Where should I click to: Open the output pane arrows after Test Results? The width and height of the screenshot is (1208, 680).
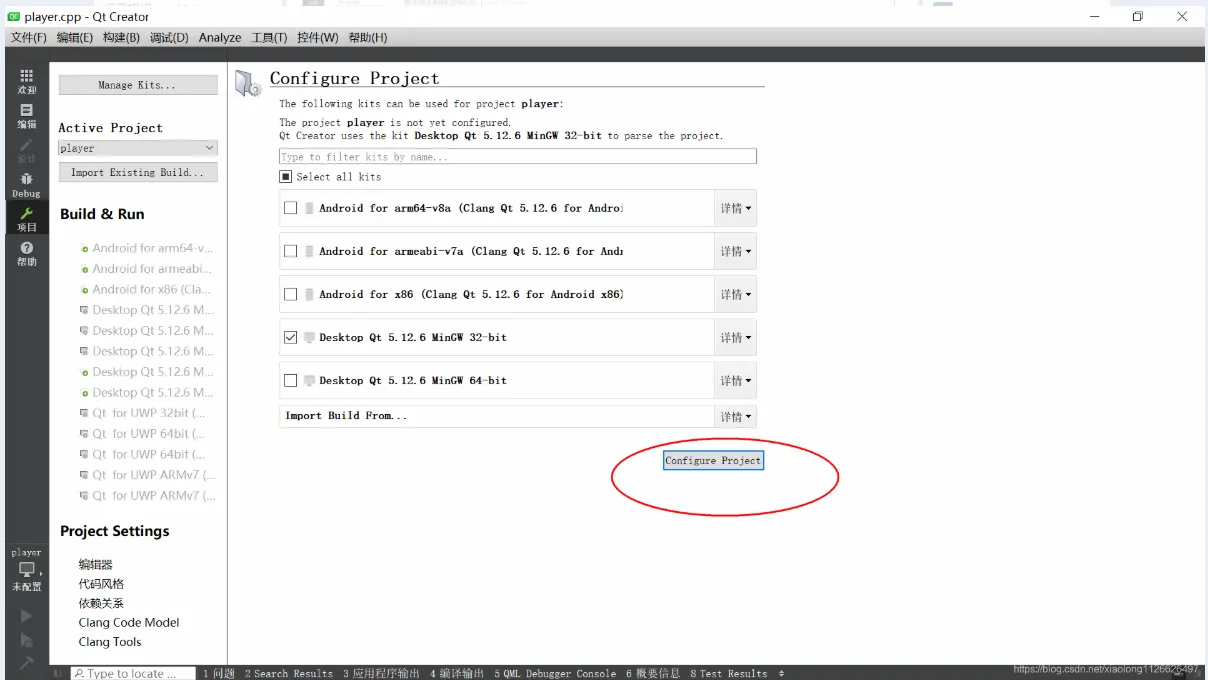point(781,673)
